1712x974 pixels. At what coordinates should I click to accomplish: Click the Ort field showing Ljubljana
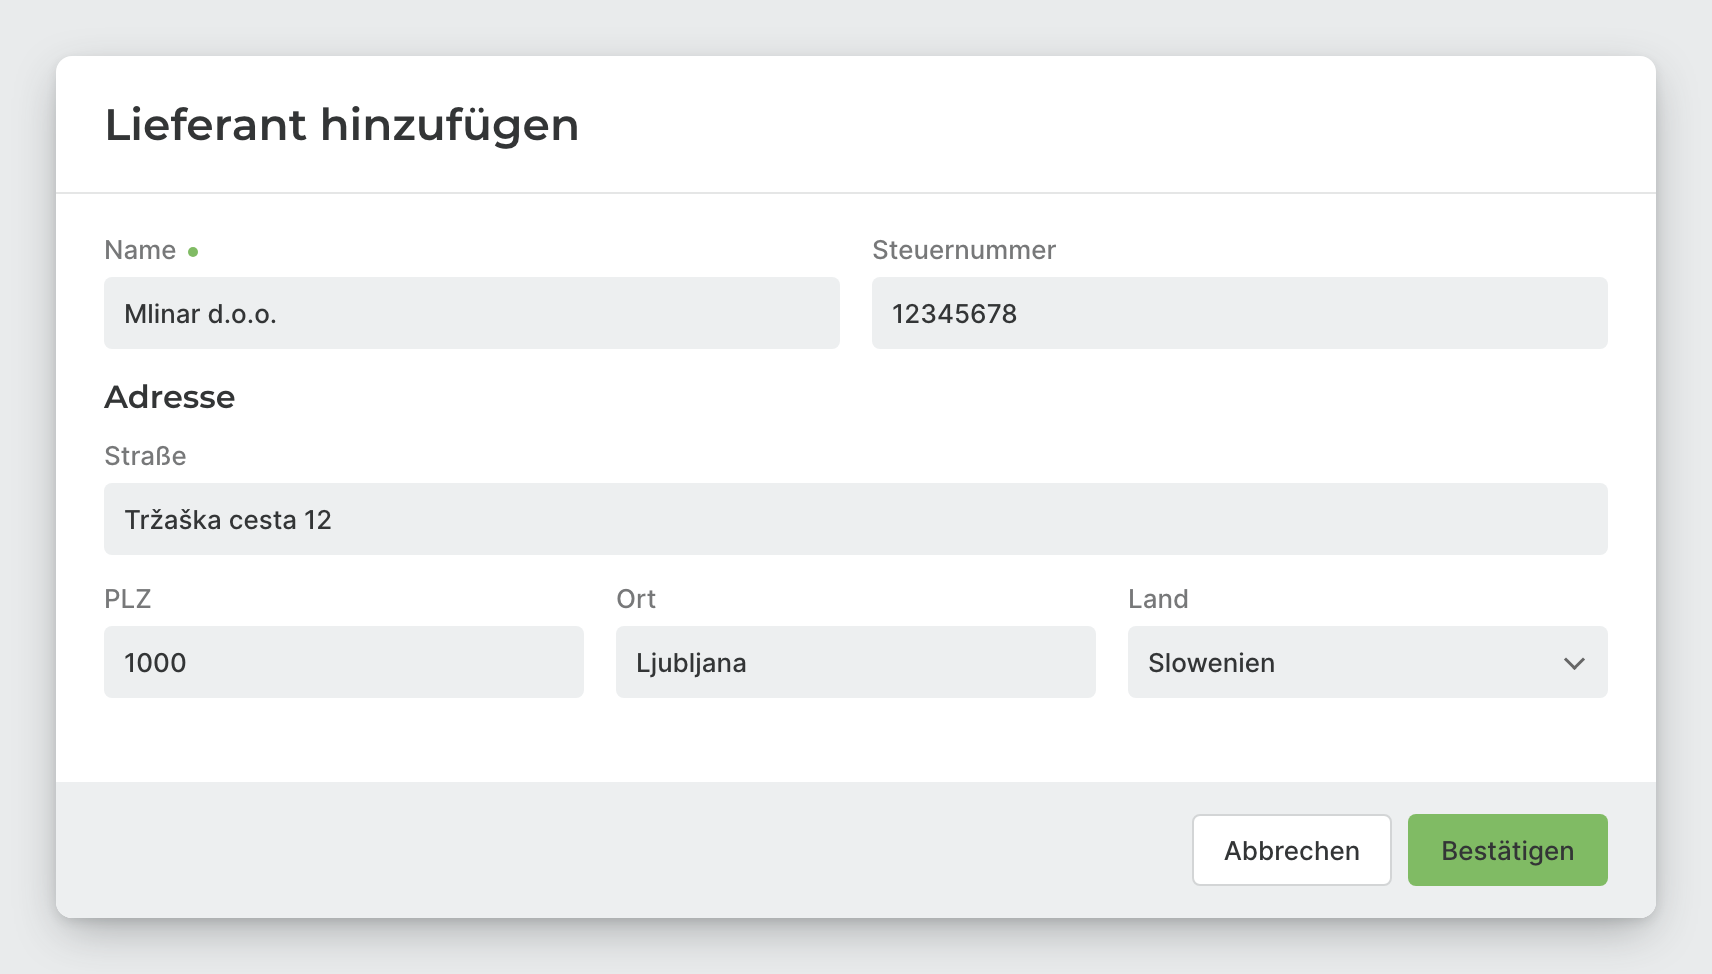coord(856,662)
